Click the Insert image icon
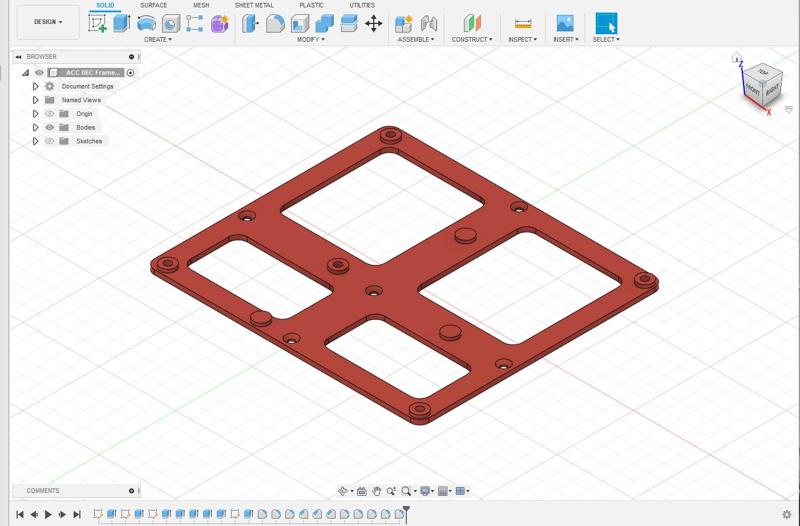 coord(565,23)
